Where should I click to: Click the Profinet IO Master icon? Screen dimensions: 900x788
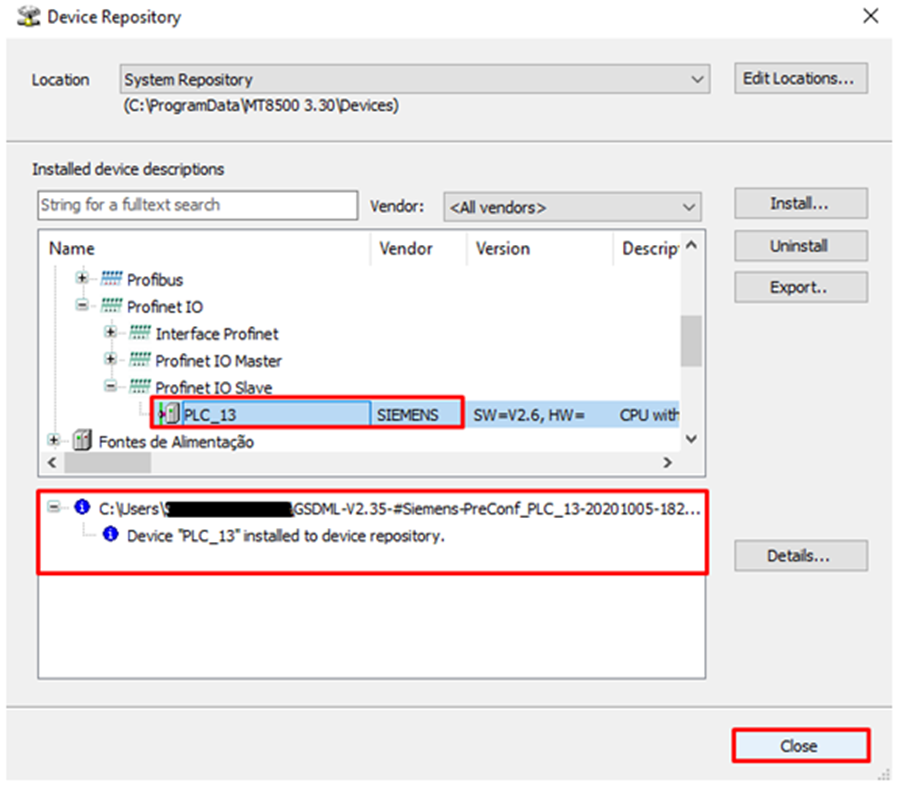[139, 361]
